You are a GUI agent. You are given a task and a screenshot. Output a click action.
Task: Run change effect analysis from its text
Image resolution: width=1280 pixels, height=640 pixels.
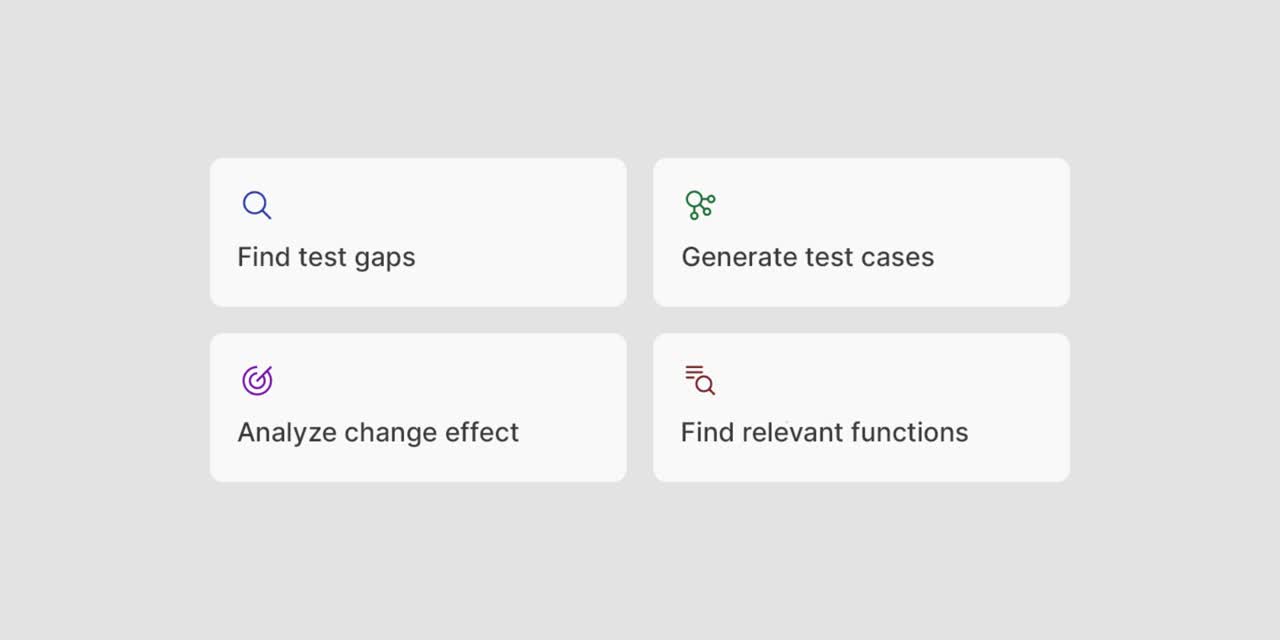tap(378, 432)
